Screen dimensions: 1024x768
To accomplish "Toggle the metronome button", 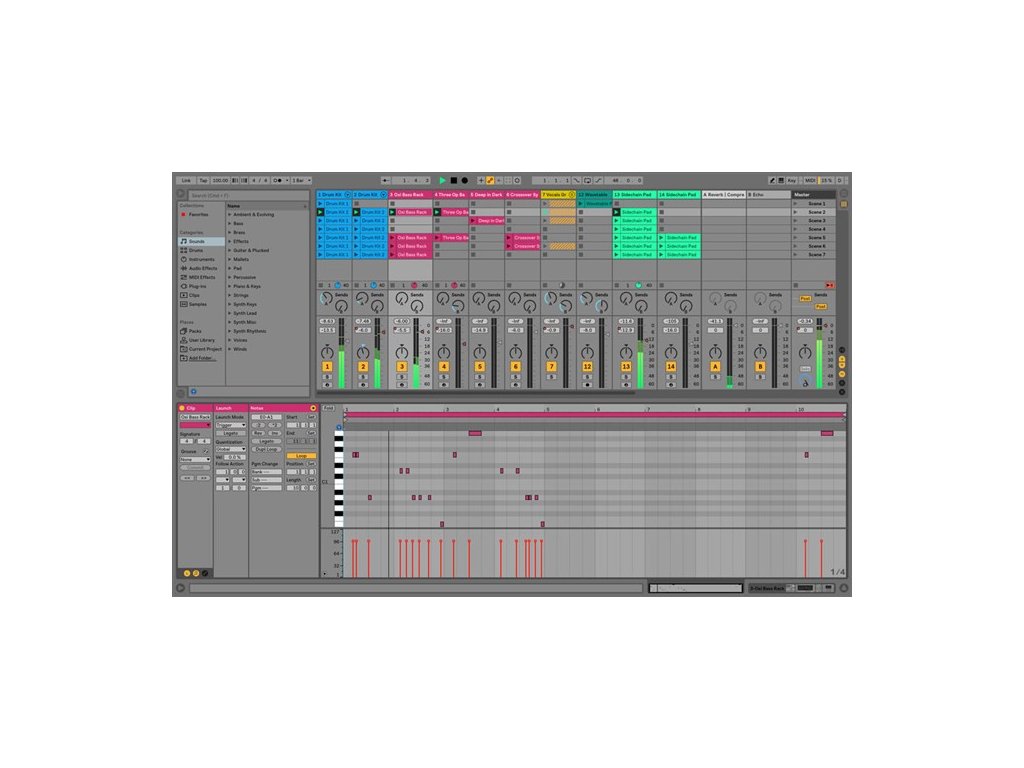I will tap(280, 180).
